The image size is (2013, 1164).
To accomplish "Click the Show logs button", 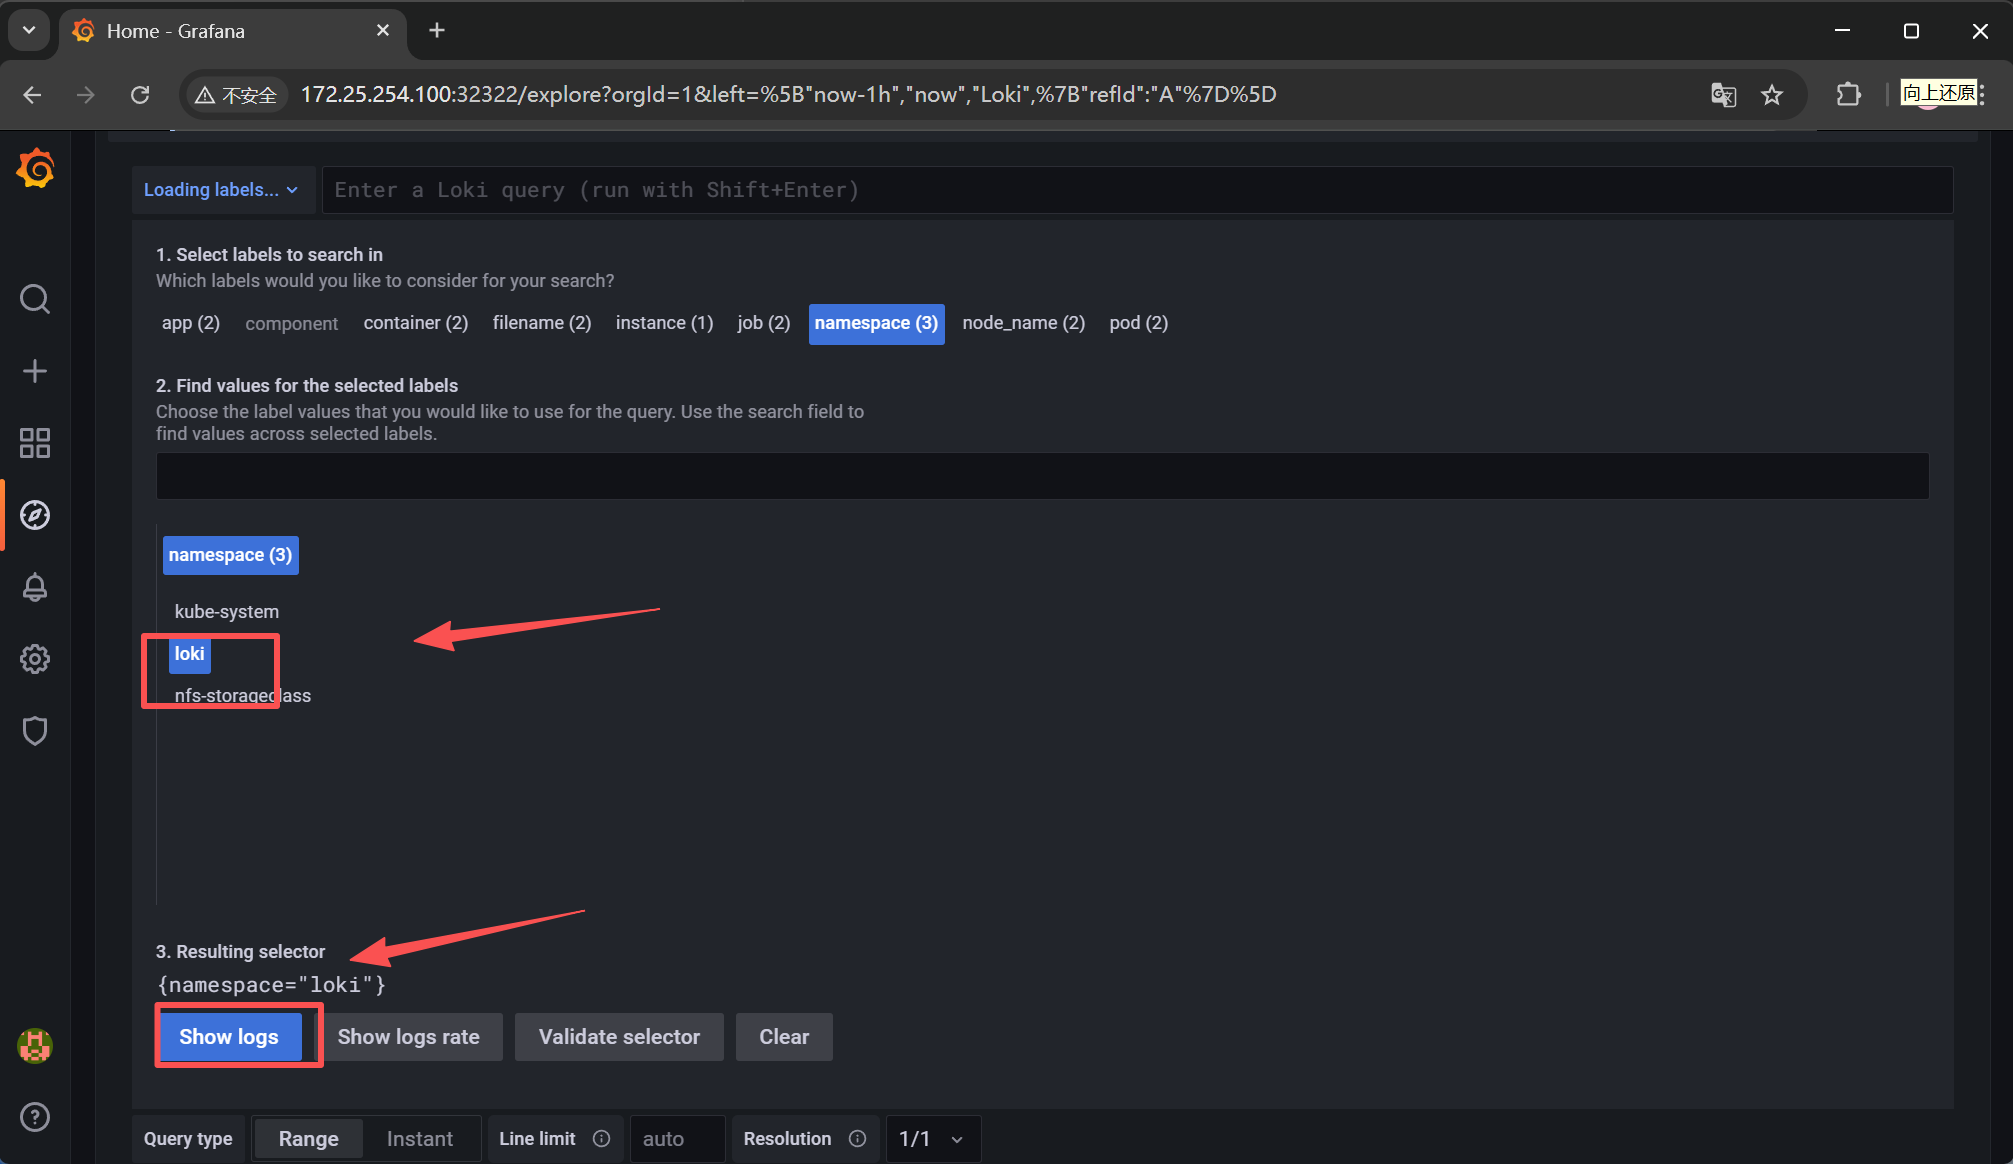I will click(229, 1037).
